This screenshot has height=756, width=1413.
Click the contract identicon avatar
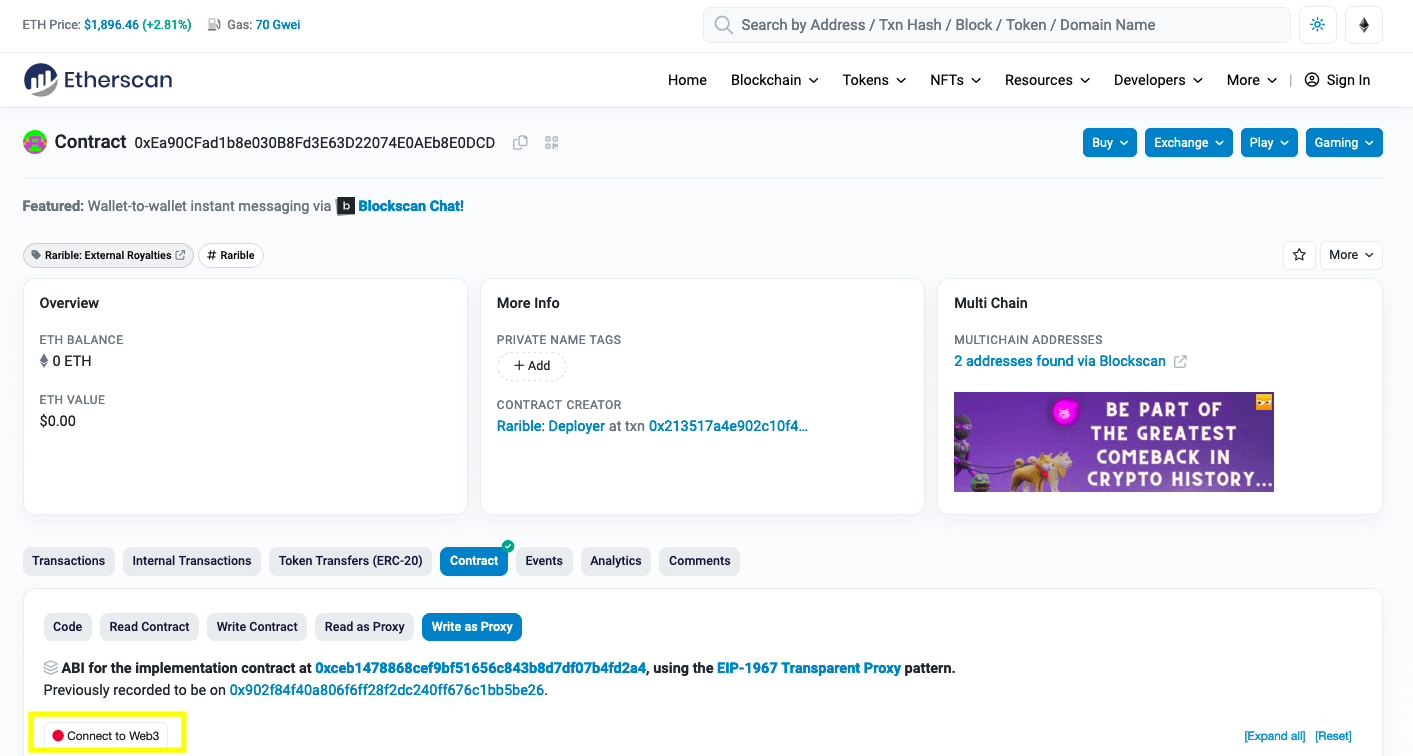[35, 142]
